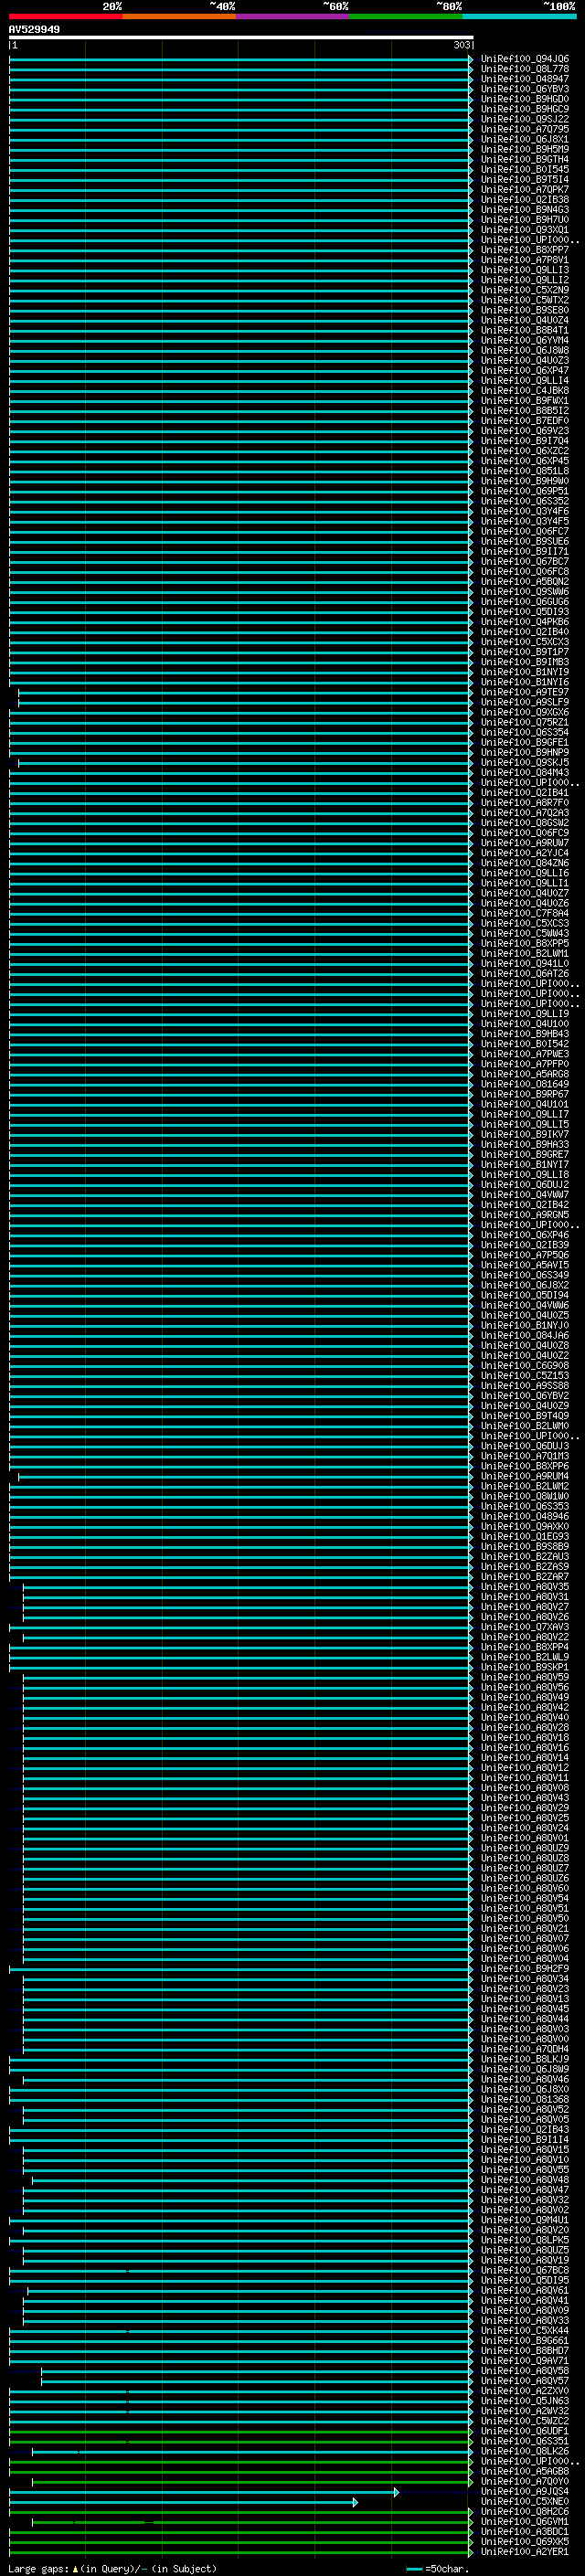Click the purple ~60% identity color segment

[293, 16]
